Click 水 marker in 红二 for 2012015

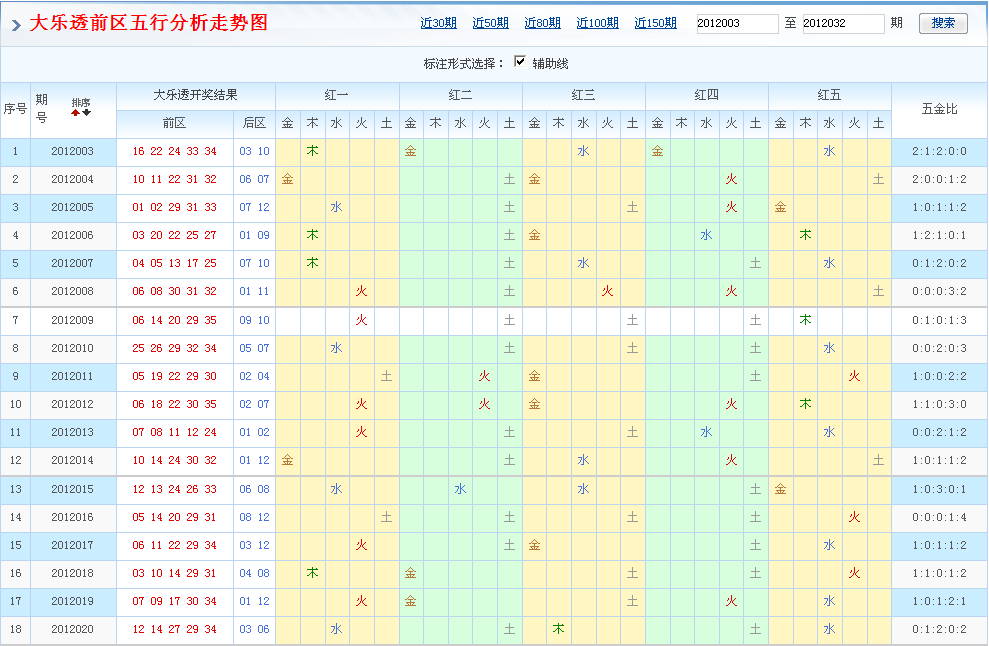[460, 489]
